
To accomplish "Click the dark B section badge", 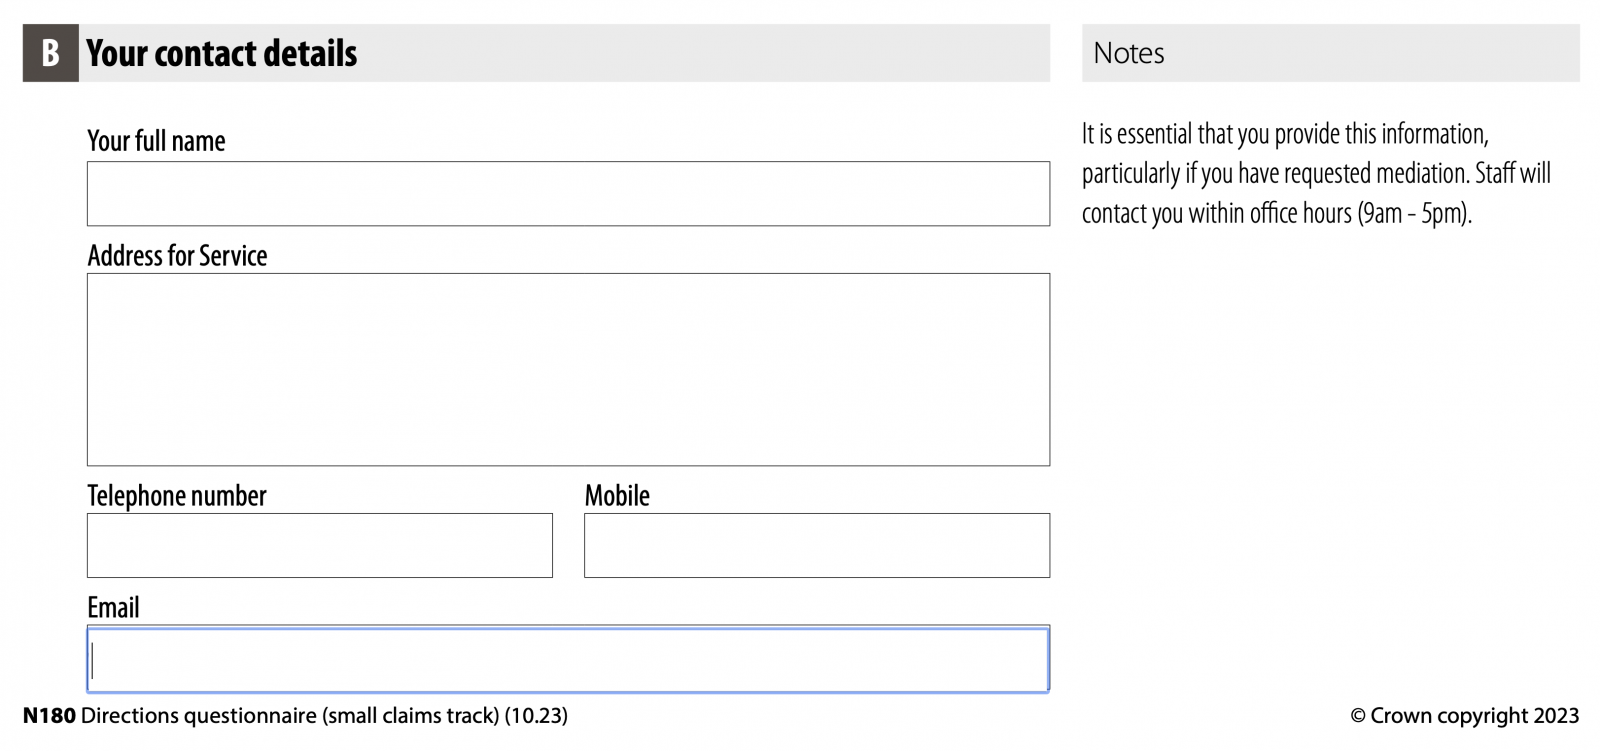I will pyautogui.click(x=50, y=53).
